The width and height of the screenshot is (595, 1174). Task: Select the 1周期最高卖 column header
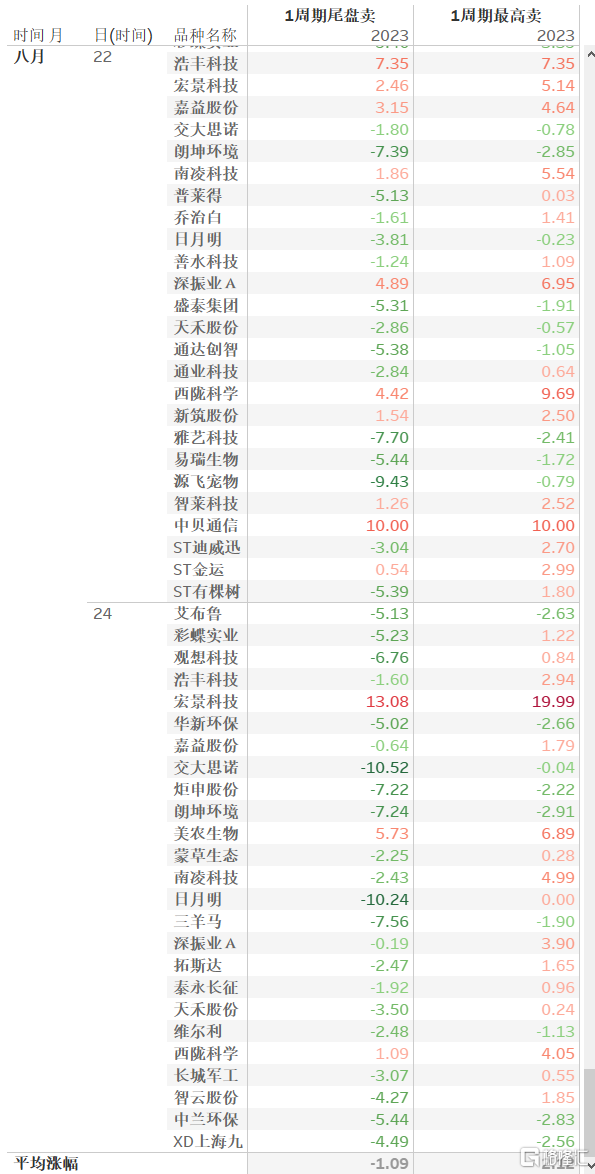click(x=496, y=16)
